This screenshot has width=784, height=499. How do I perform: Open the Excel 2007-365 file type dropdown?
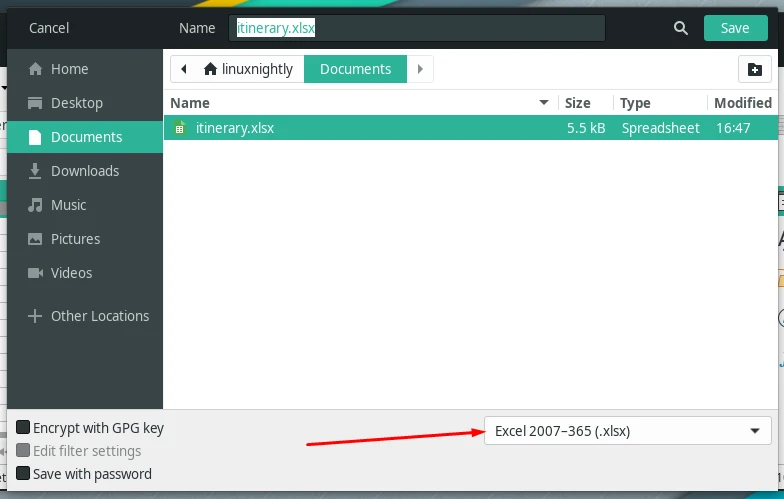click(x=628, y=430)
